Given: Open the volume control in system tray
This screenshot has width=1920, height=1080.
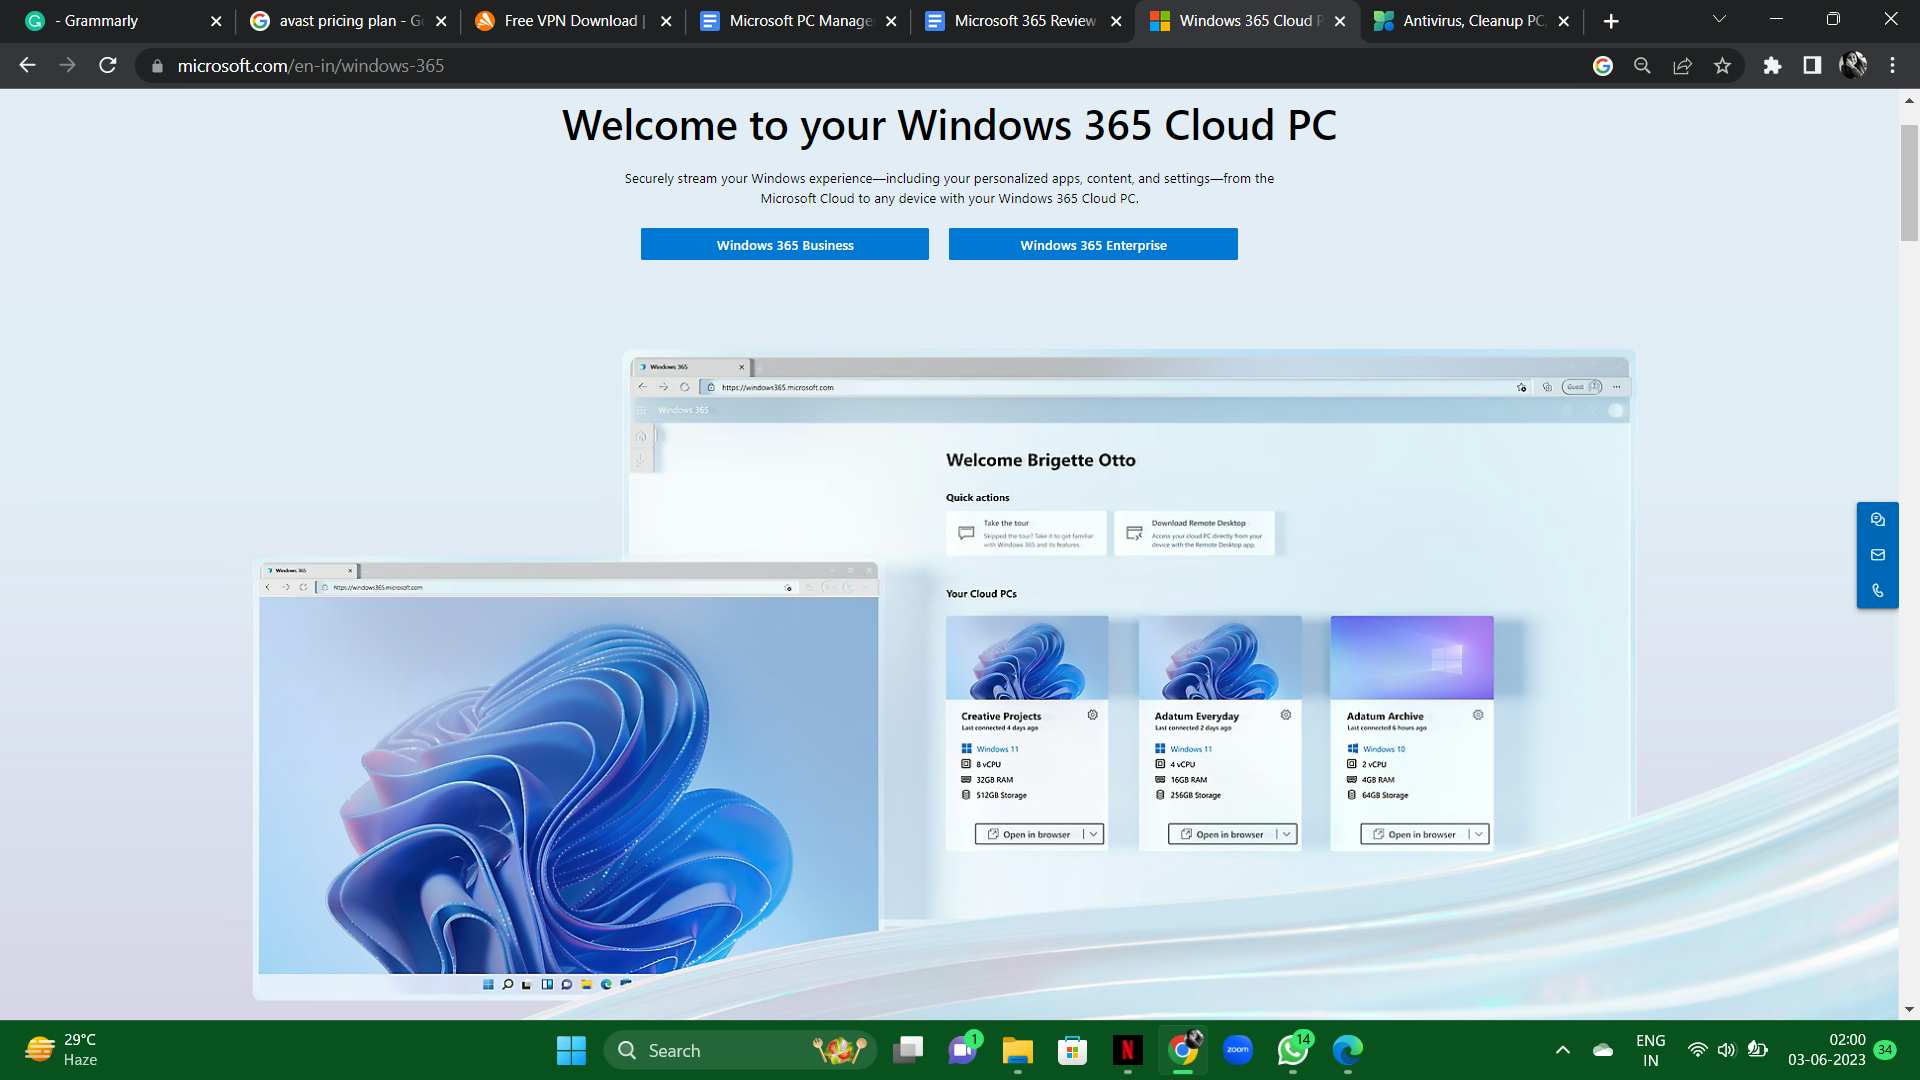Looking at the screenshot, I should (1727, 1050).
